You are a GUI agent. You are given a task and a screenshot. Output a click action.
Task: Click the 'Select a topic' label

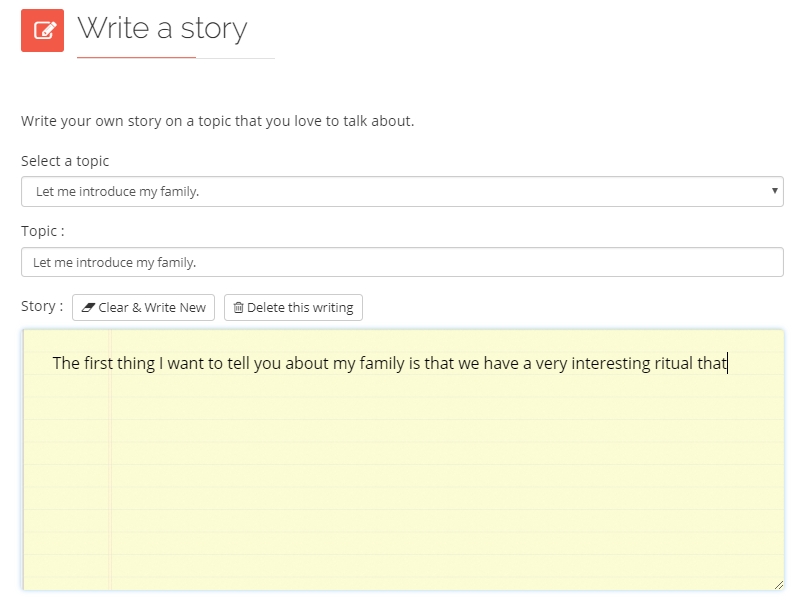point(65,161)
